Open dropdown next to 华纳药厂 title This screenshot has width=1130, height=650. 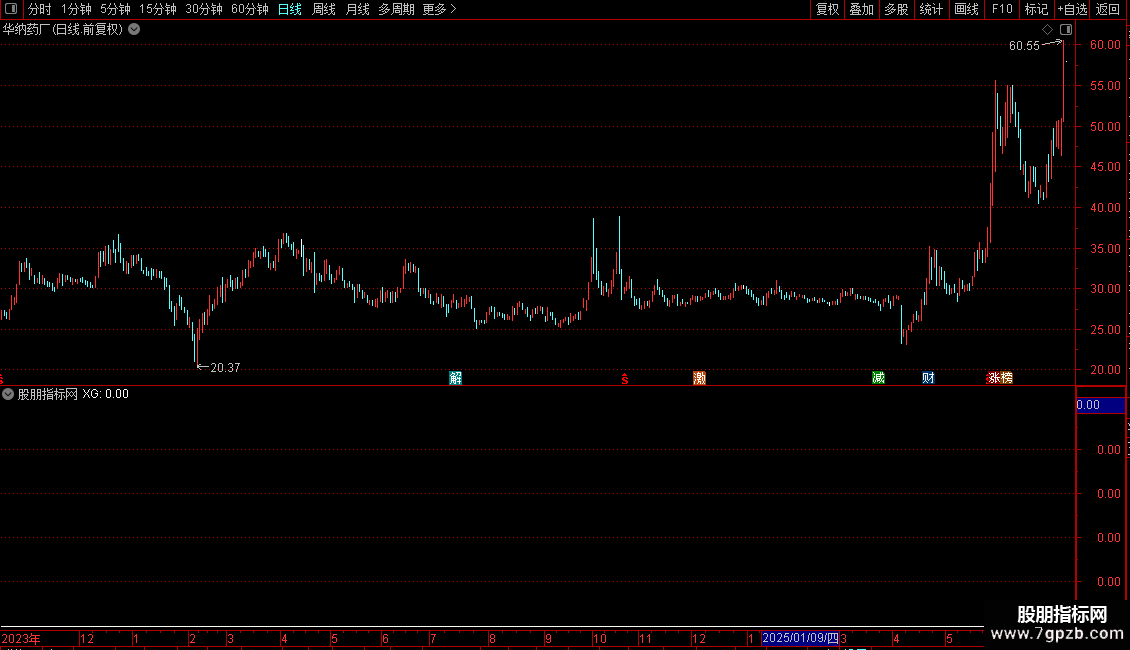134,30
